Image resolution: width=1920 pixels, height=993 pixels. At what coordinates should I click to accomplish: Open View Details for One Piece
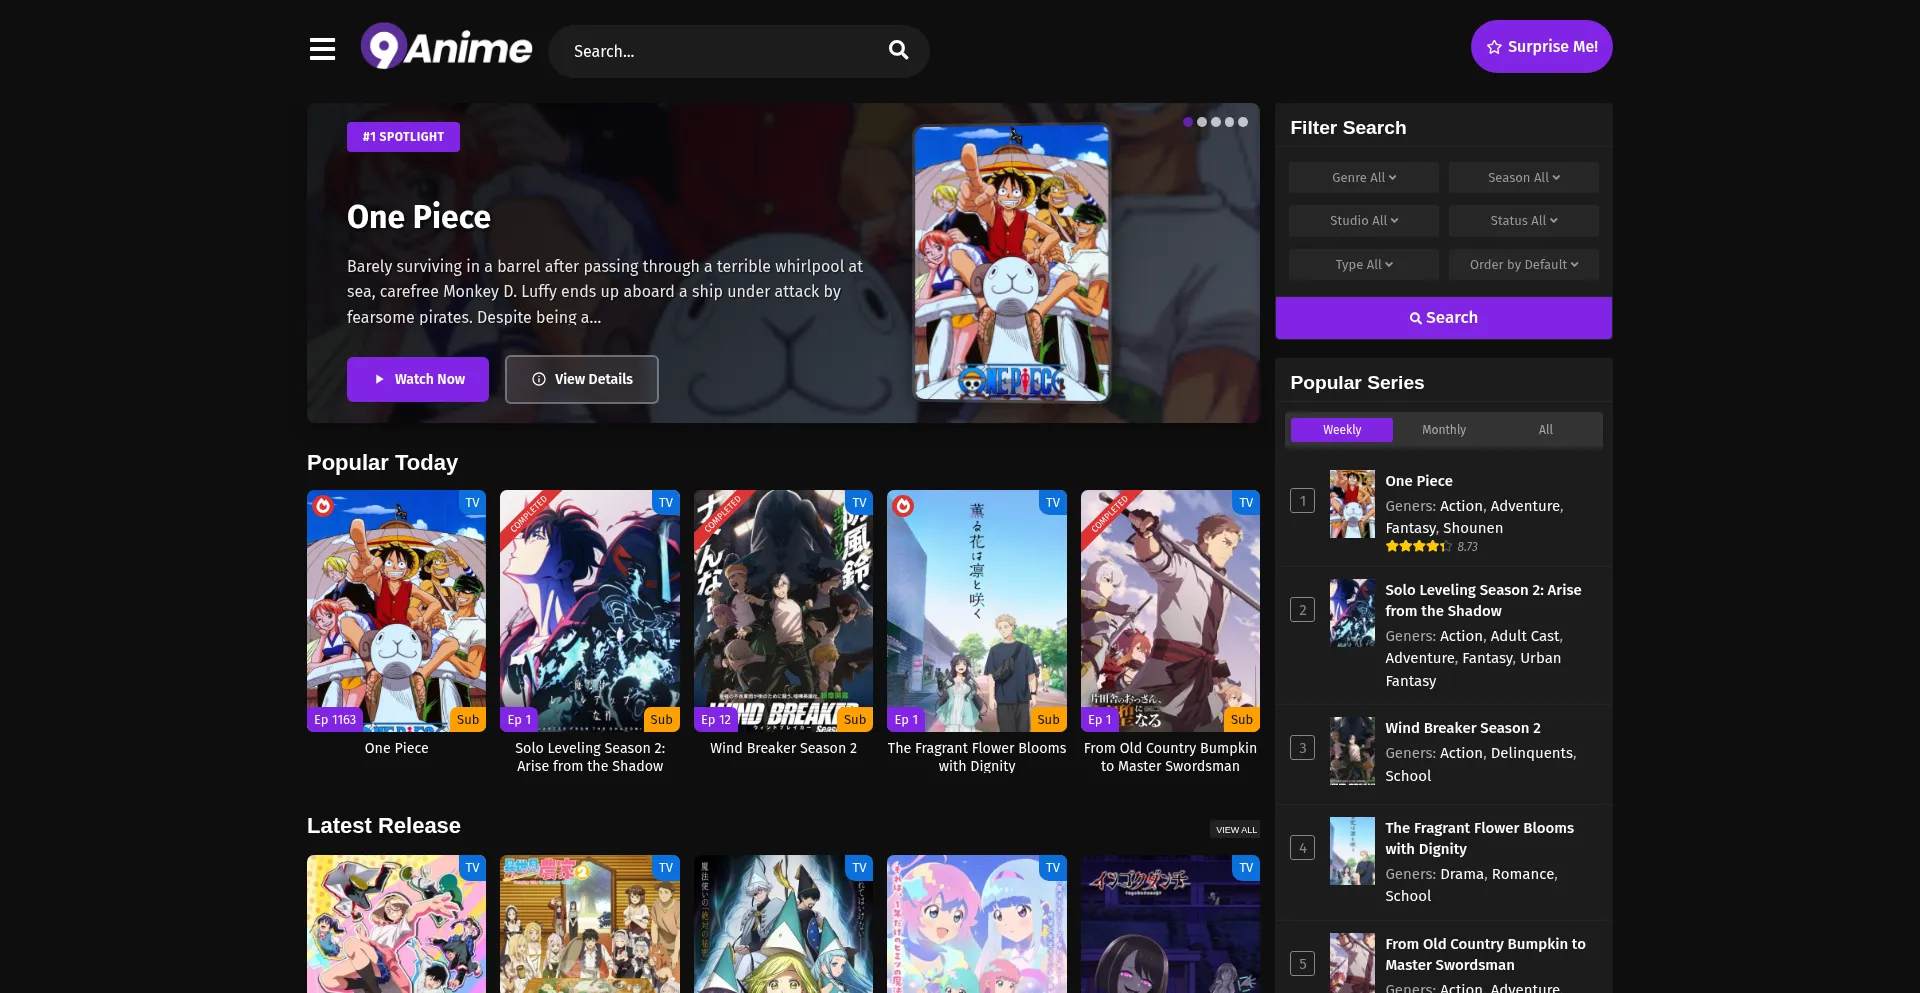582,380
